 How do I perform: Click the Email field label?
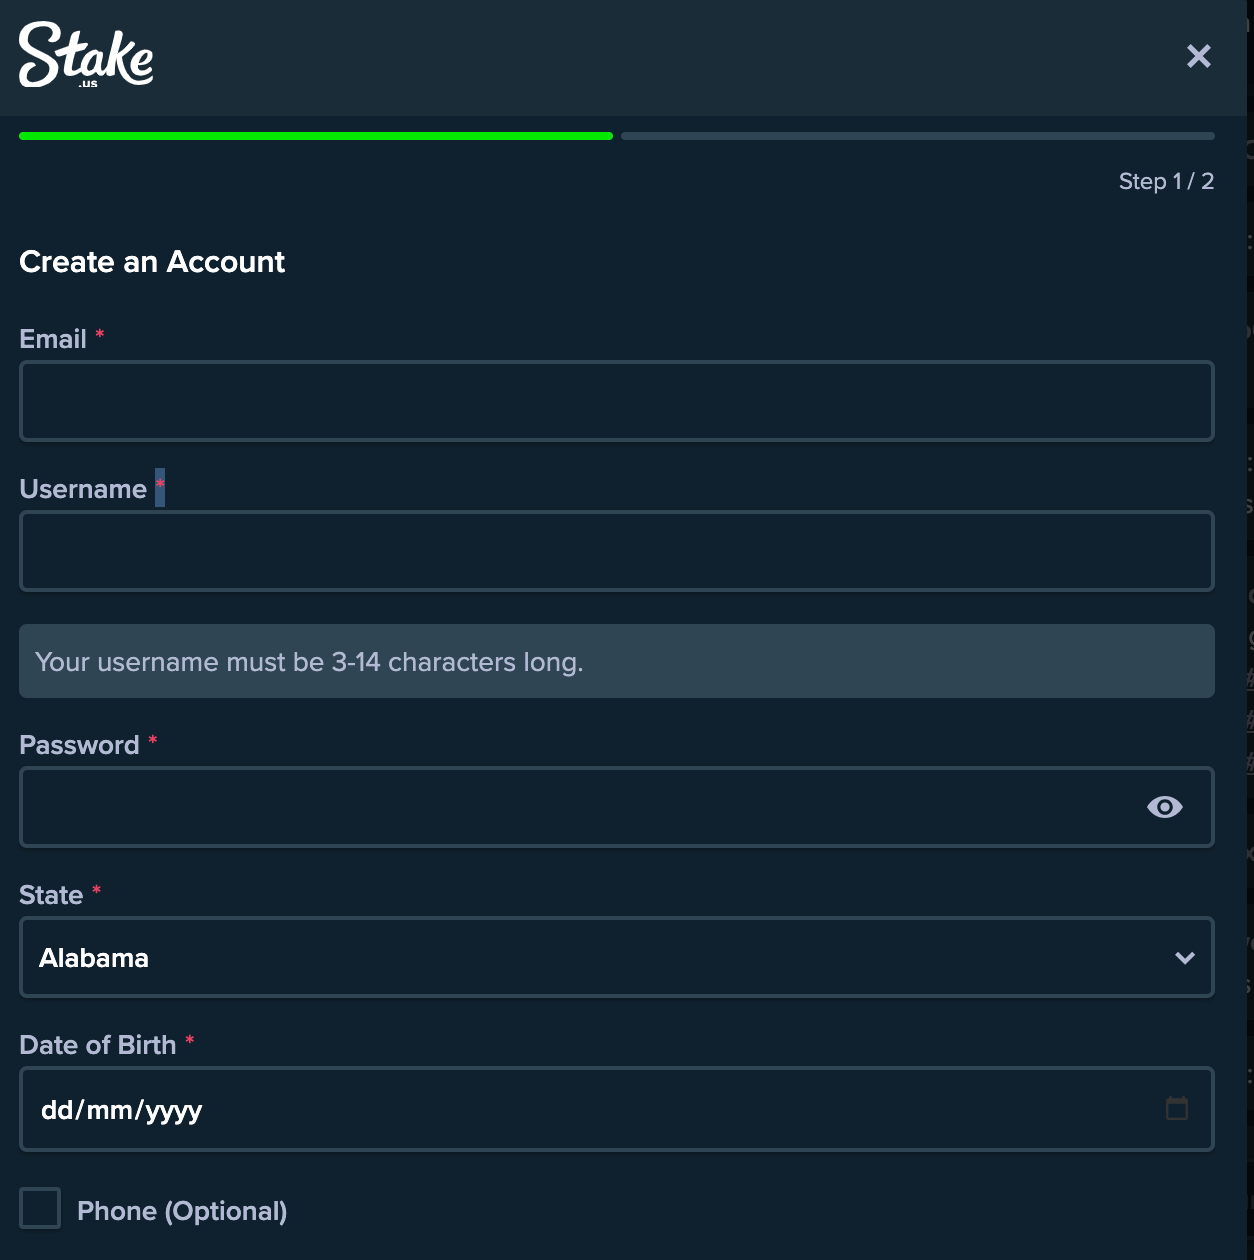tap(53, 339)
